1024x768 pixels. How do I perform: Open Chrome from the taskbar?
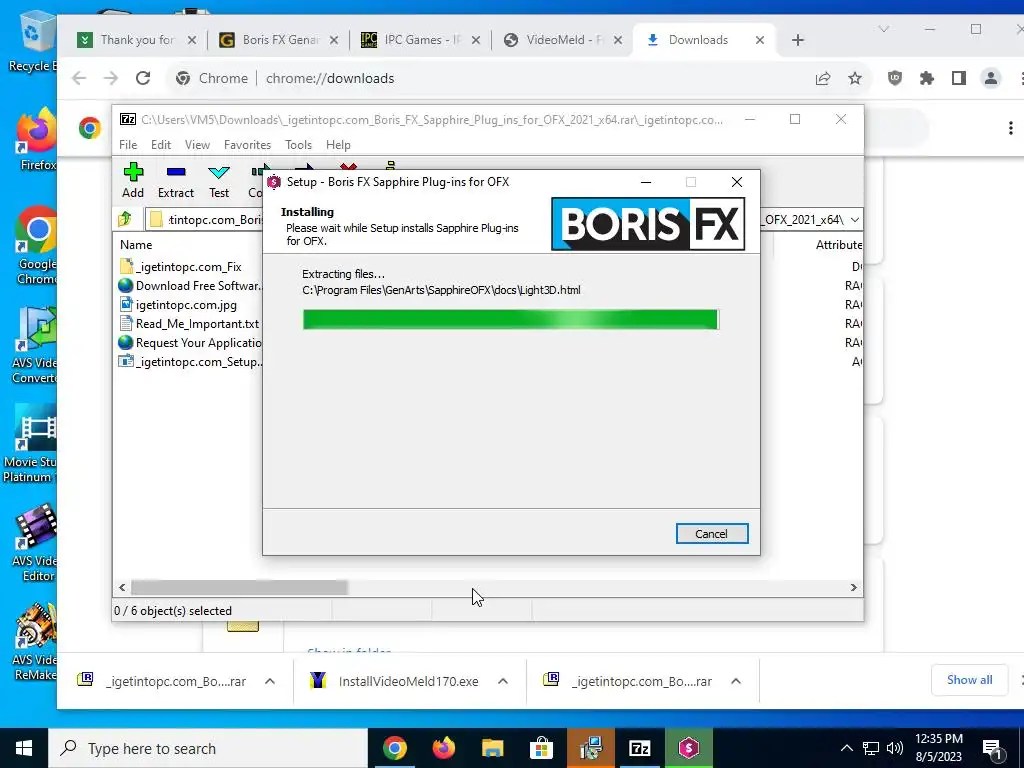(x=394, y=748)
